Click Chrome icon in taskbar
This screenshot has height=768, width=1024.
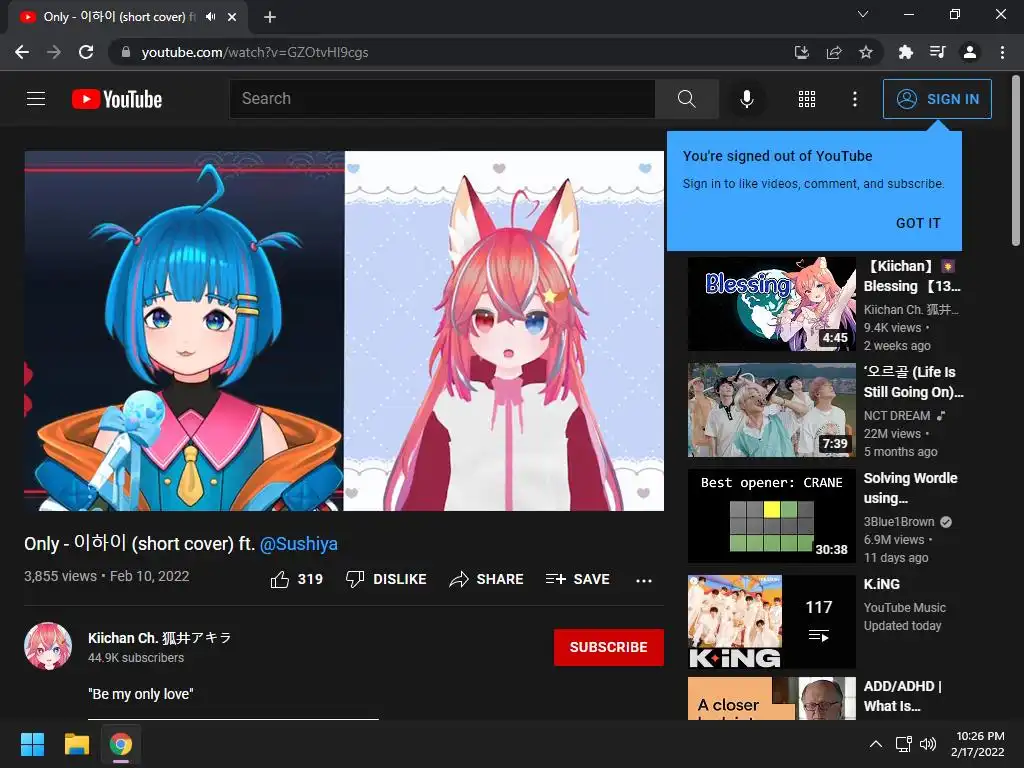pos(121,744)
